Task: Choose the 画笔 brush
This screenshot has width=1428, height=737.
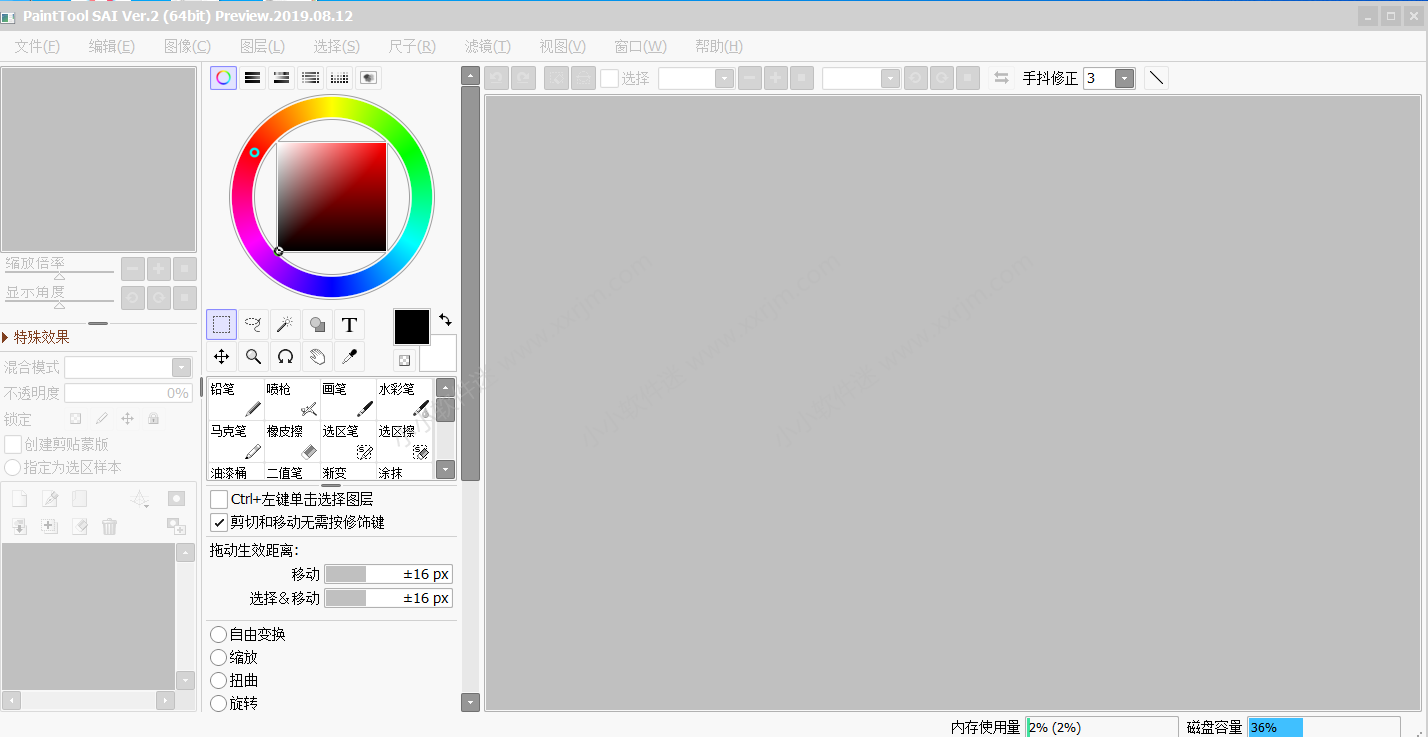Action: (348, 399)
